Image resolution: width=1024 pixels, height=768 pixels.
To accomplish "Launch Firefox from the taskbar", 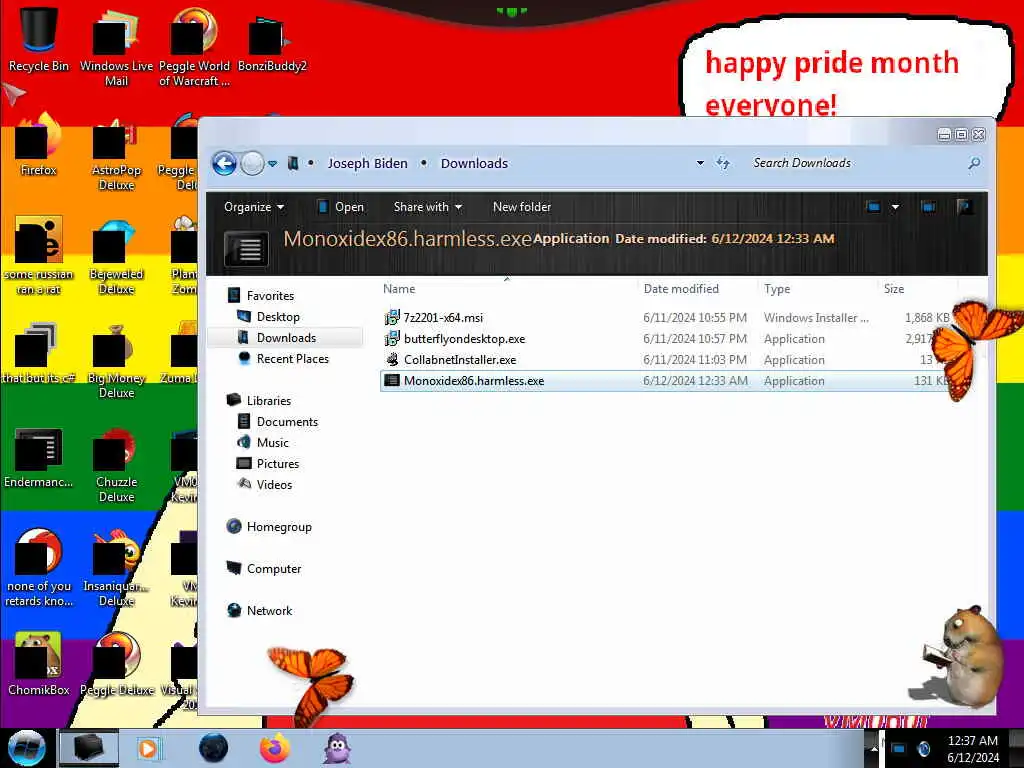I will click(275, 748).
